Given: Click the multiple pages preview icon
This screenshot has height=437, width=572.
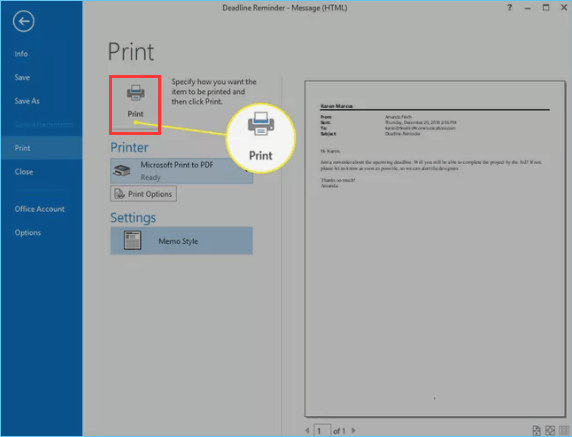Looking at the screenshot, I should pyautogui.click(x=564, y=431).
